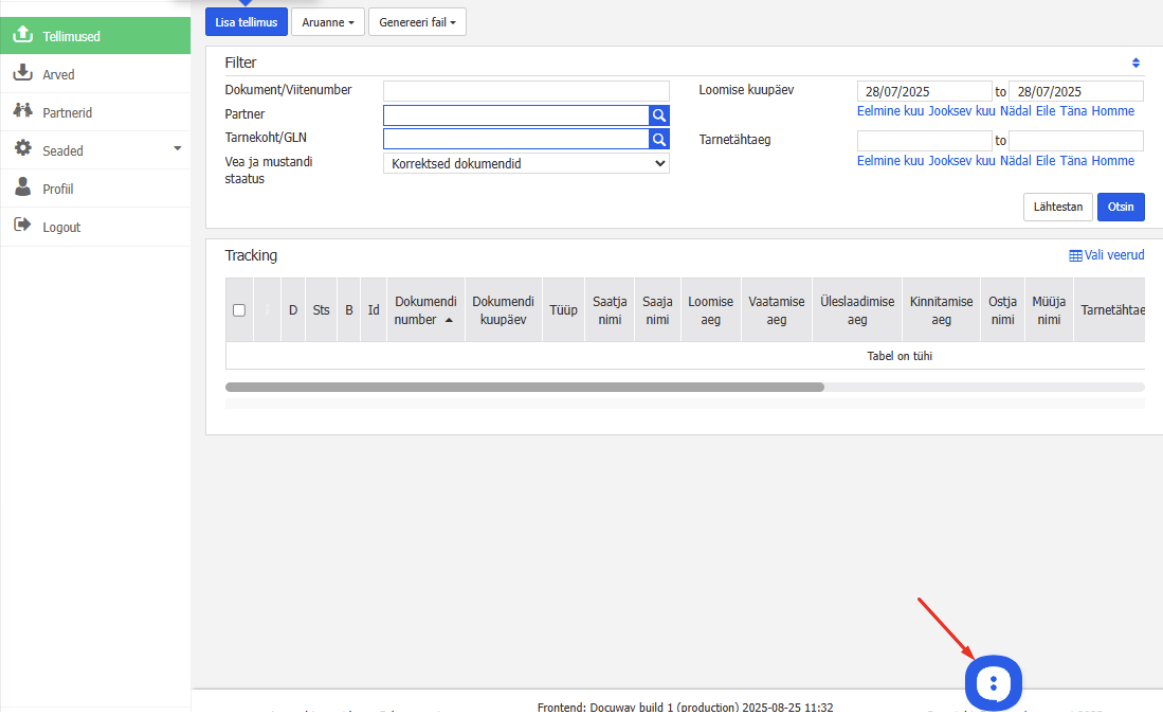This screenshot has width=1163, height=712.
Task: Click the Dokument/Viitenumber input field
Action: click(526, 91)
